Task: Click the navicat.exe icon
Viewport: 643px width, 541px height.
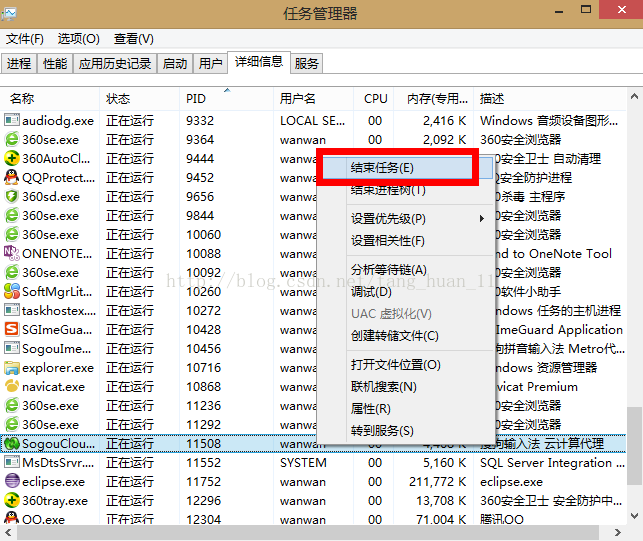Action: (11, 386)
